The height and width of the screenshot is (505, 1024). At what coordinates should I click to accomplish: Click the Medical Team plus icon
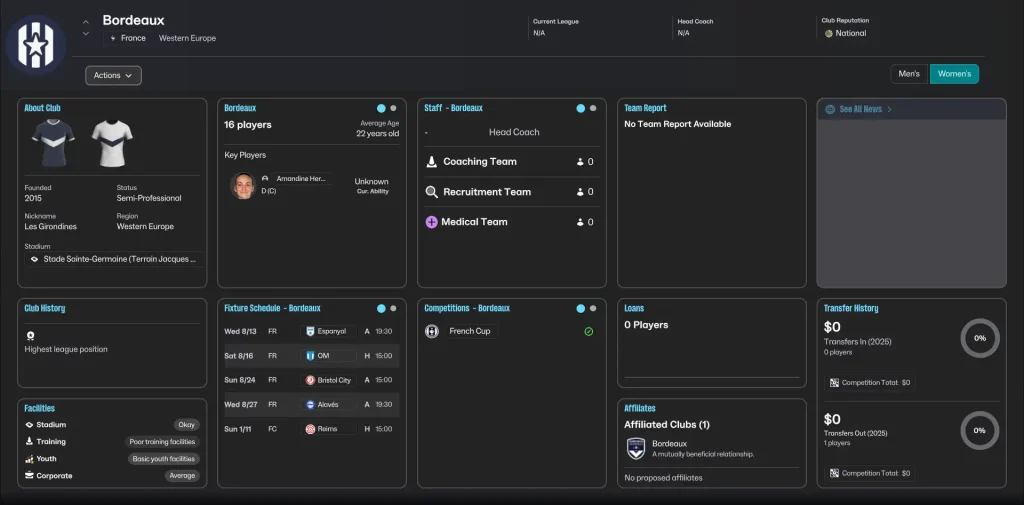coord(431,222)
